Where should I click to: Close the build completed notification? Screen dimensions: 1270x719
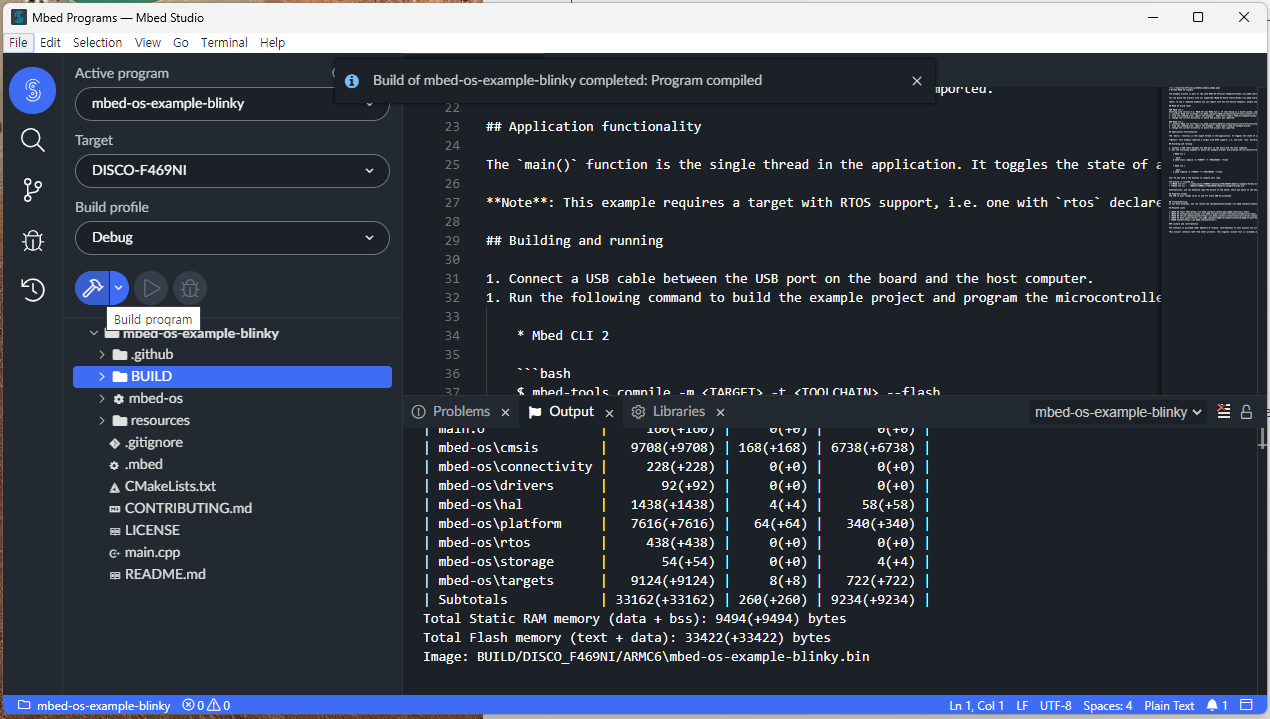click(x=917, y=81)
